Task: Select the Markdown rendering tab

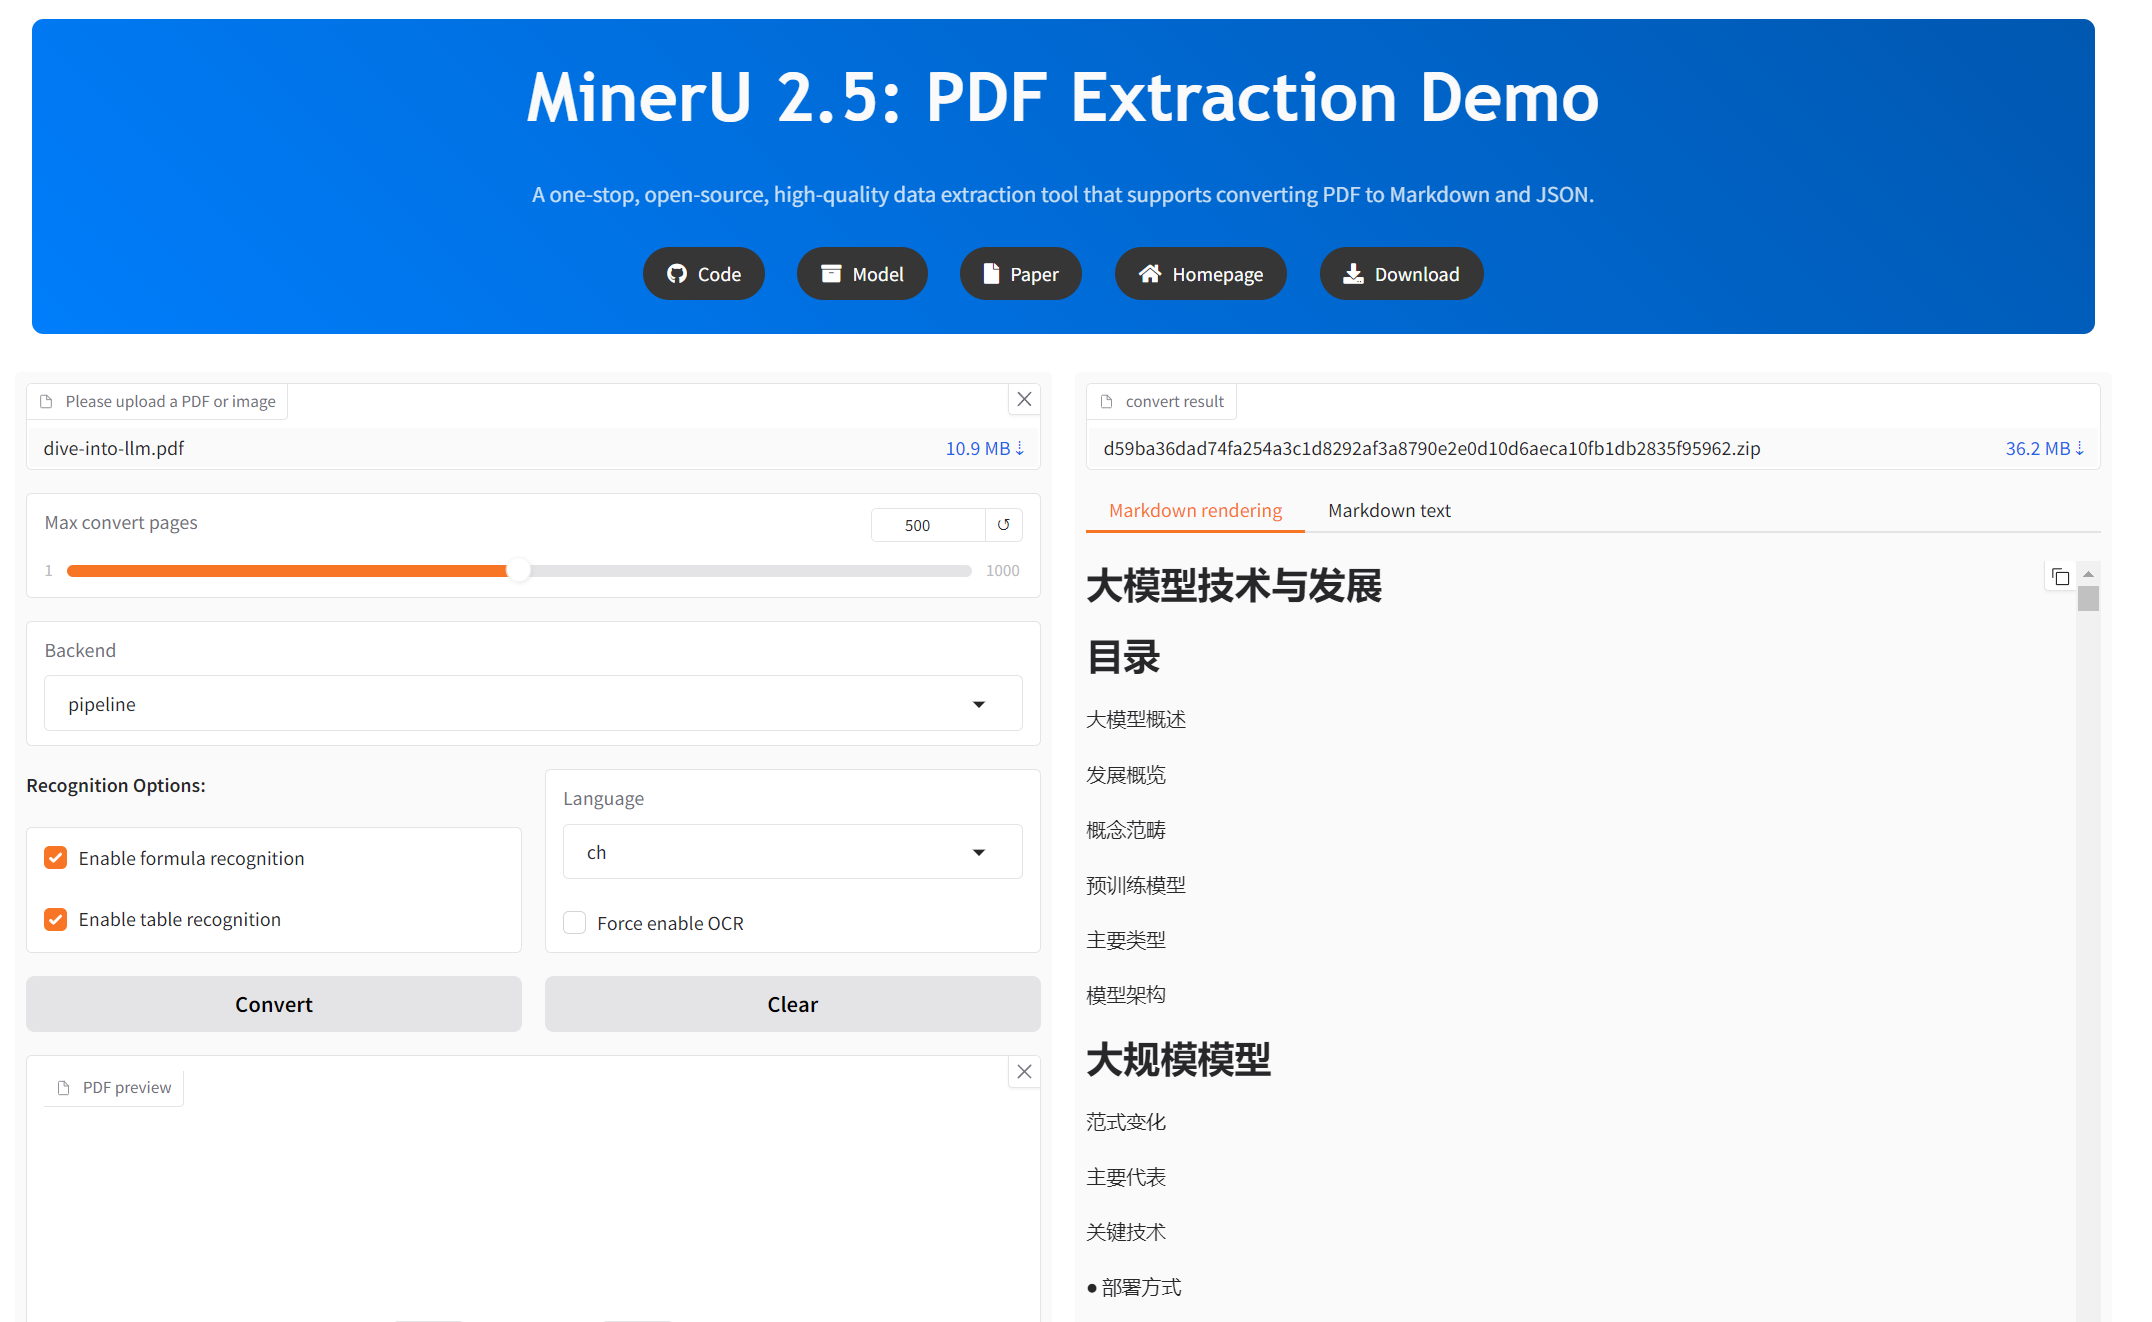Action: [x=1194, y=510]
